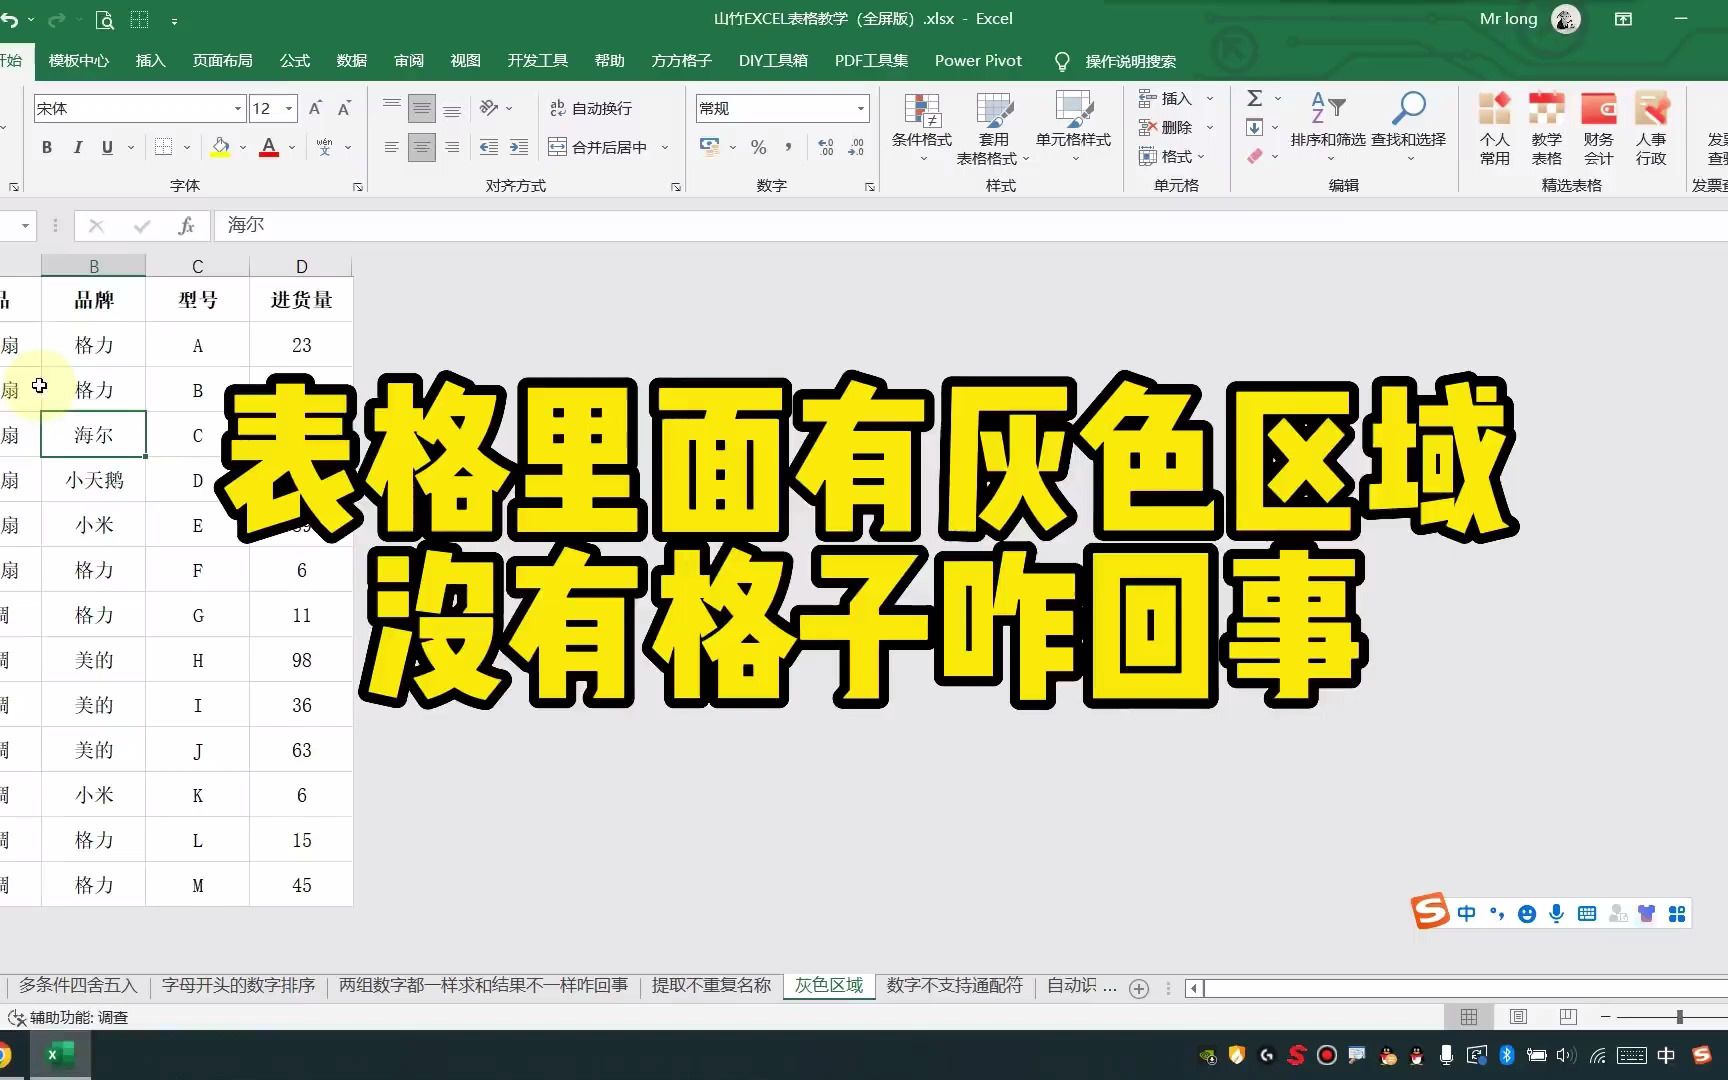1728x1080 pixels.
Task: Click the fill color bucket icon
Action: click(x=221, y=147)
